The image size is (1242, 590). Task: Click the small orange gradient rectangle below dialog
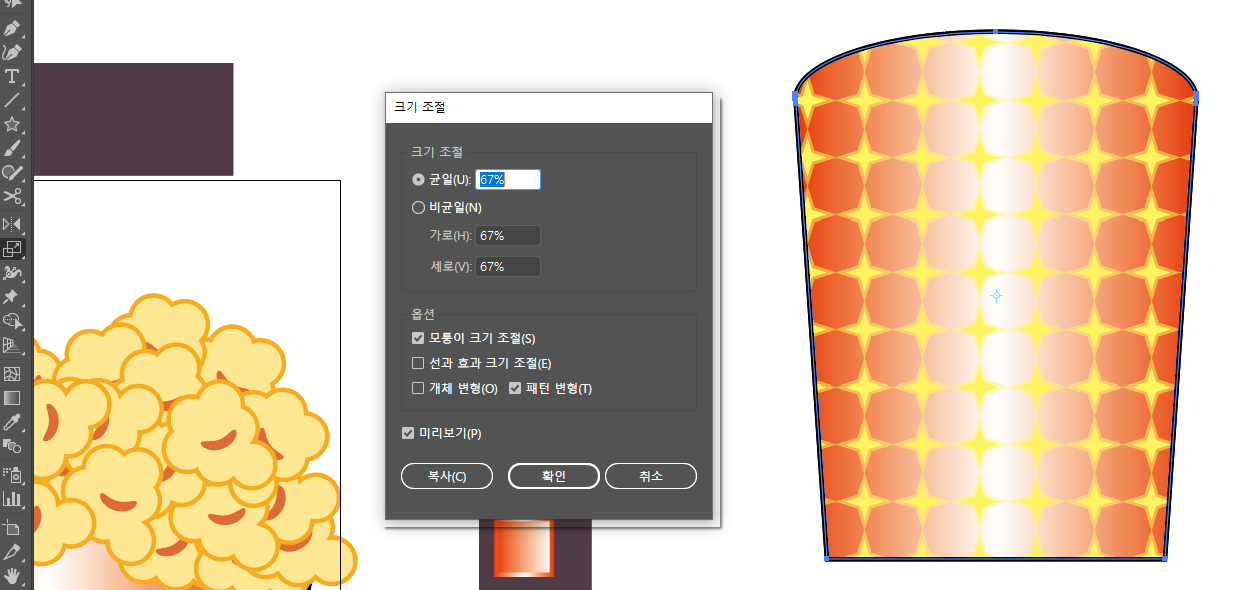pos(526,548)
